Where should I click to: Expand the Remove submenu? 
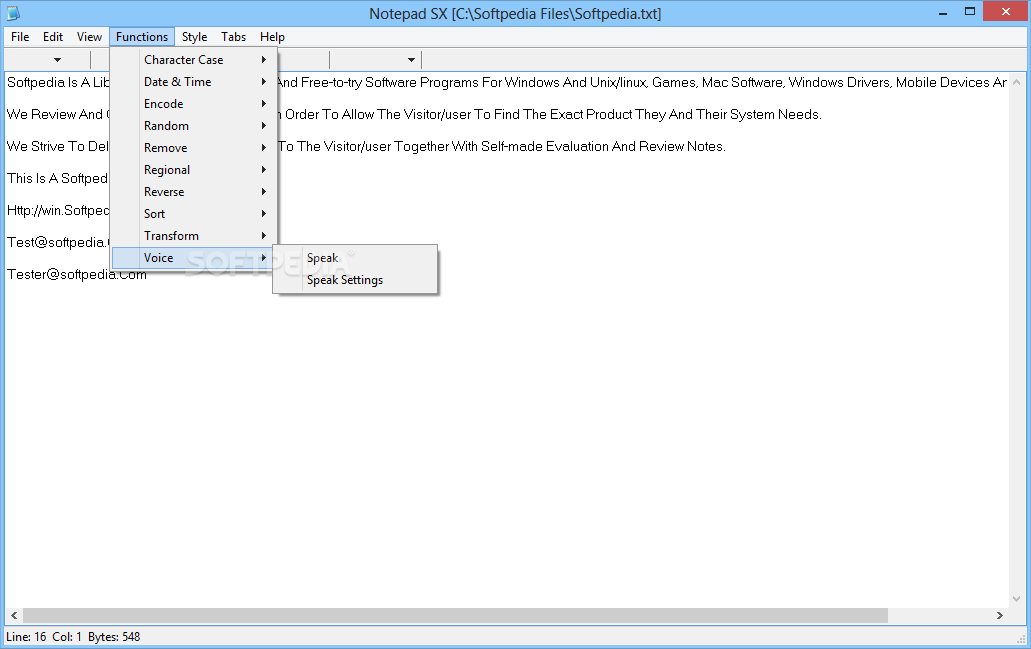tap(193, 148)
